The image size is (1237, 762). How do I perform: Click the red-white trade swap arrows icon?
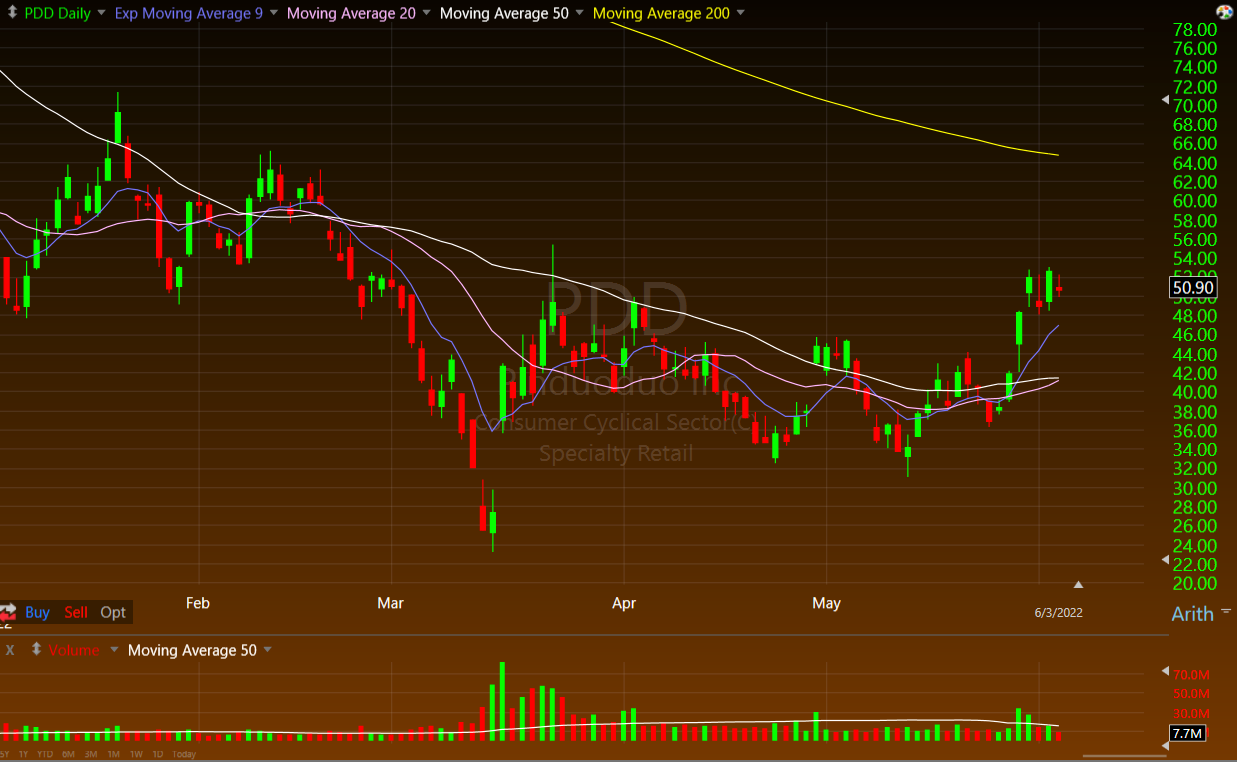click(x=8, y=611)
